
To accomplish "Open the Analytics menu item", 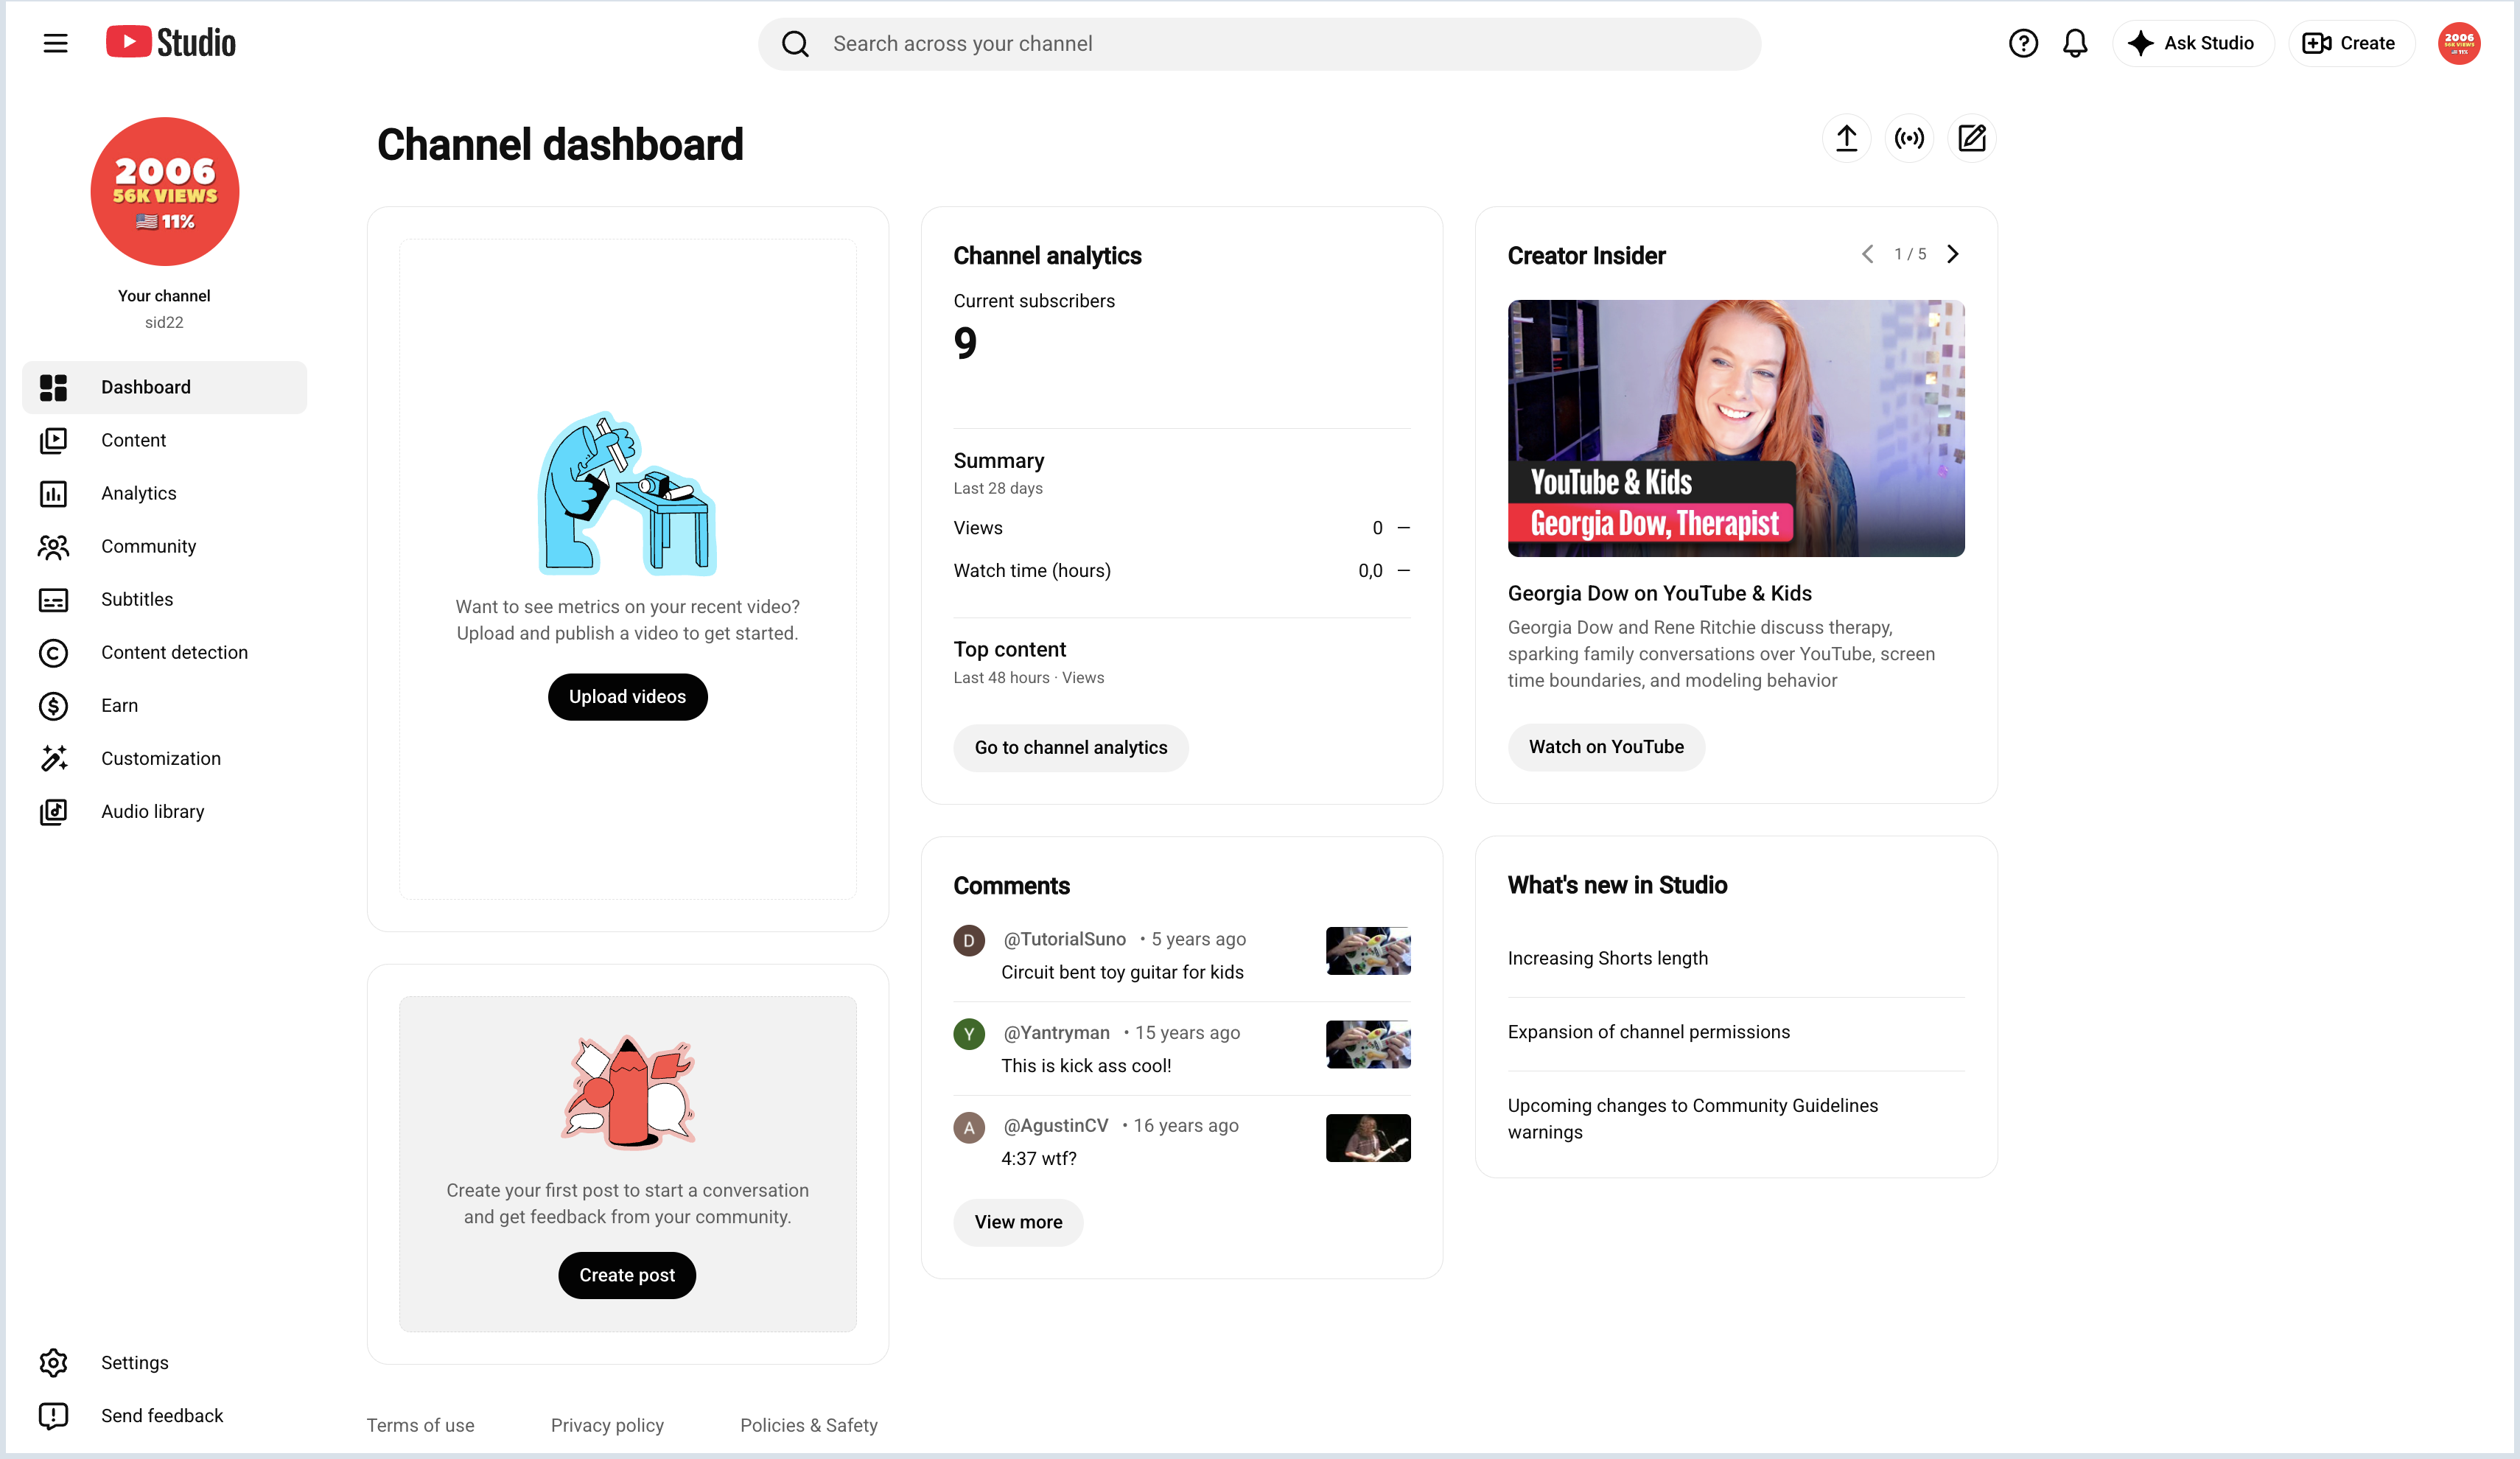I will pyautogui.click(x=164, y=493).
